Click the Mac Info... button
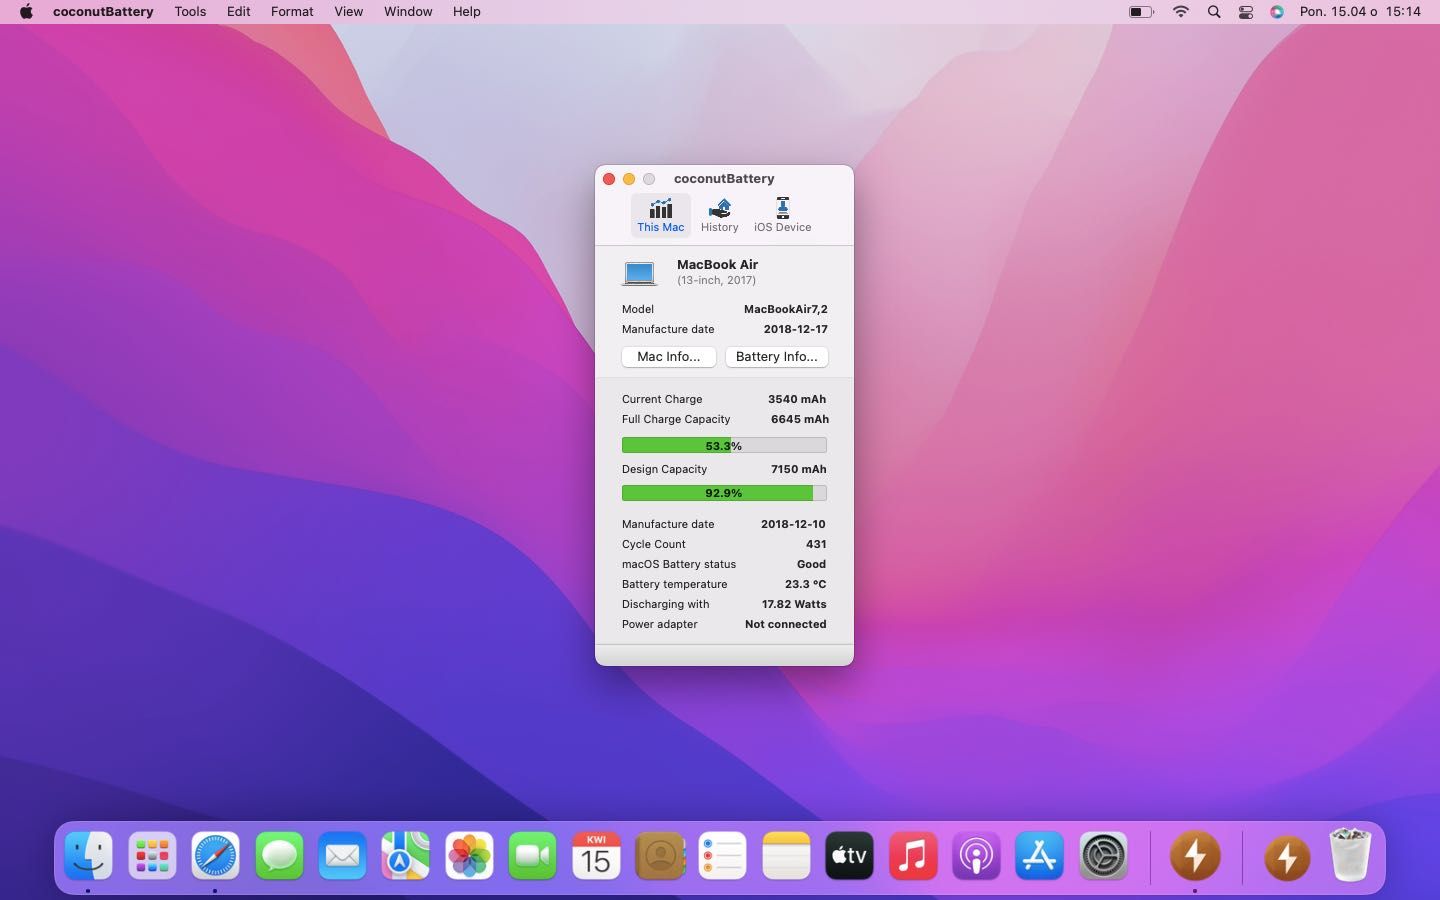1440x900 pixels. [668, 356]
